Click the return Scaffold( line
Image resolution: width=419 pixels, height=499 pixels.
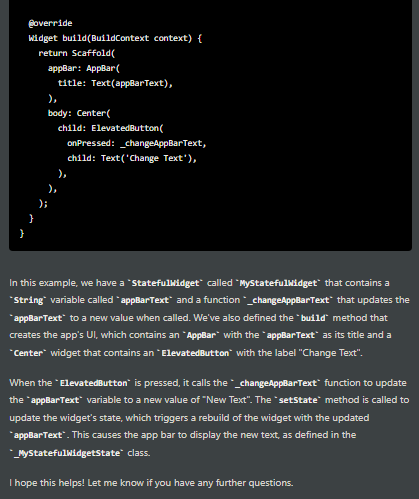(x=77, y=53)
